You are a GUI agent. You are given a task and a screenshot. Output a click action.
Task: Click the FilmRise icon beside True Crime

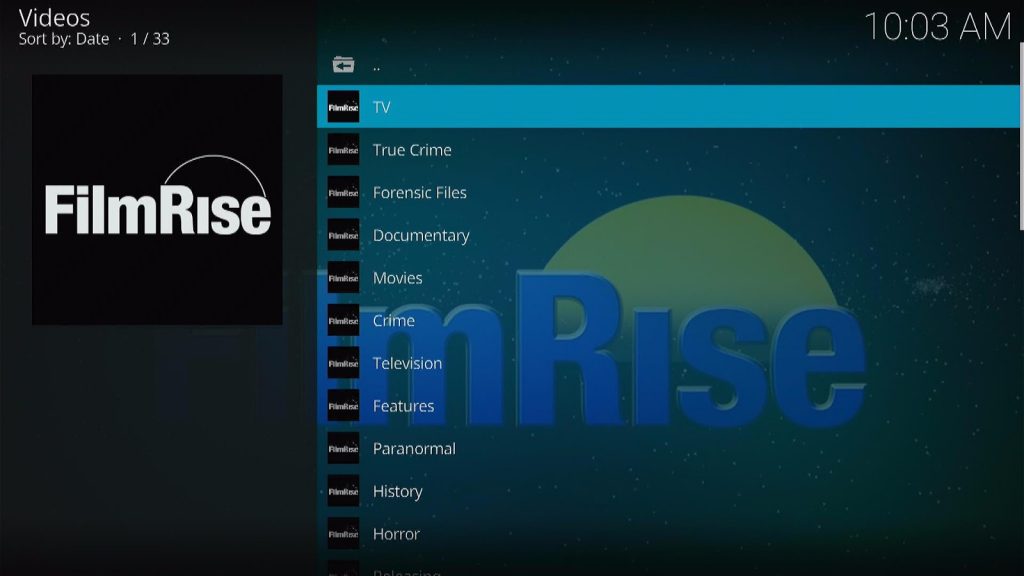[343, 150]
